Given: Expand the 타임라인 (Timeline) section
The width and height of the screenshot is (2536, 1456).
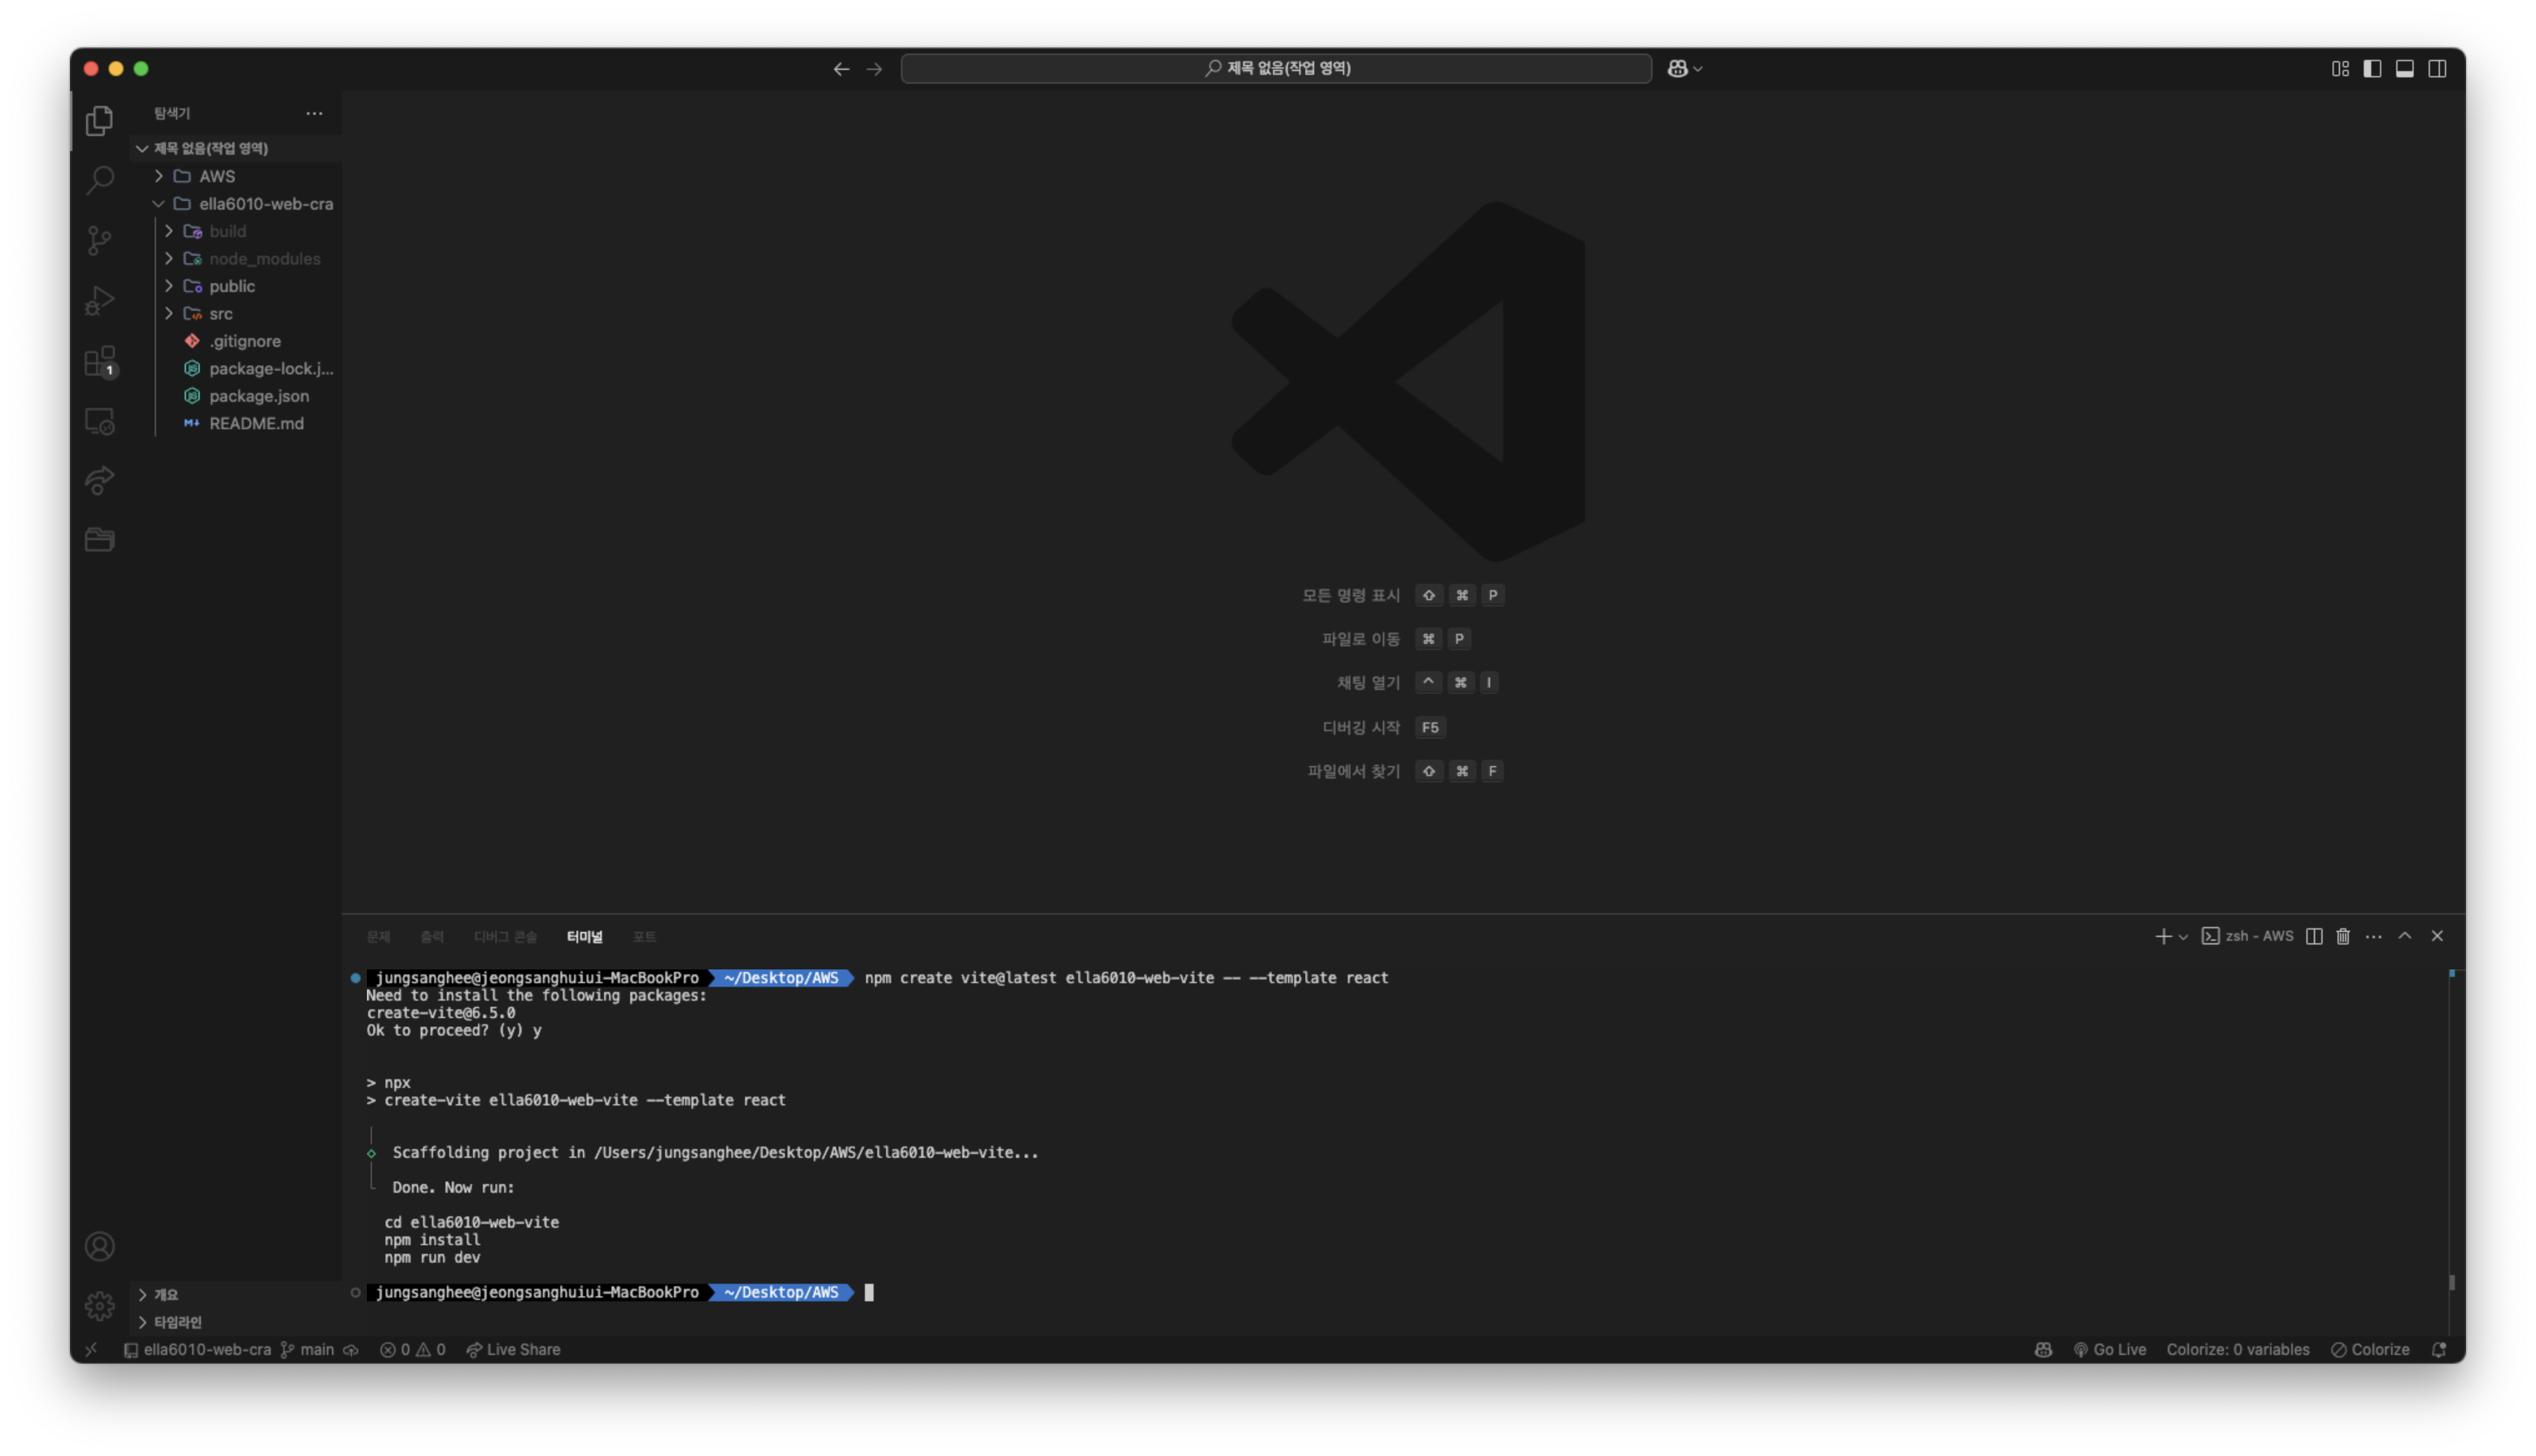Looking at the screenshot, I should (236, 1322).
